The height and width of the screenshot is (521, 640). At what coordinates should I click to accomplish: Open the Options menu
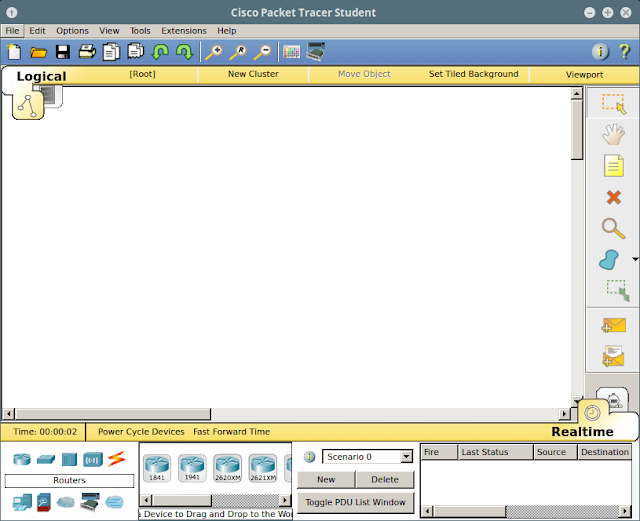point(72,31)
